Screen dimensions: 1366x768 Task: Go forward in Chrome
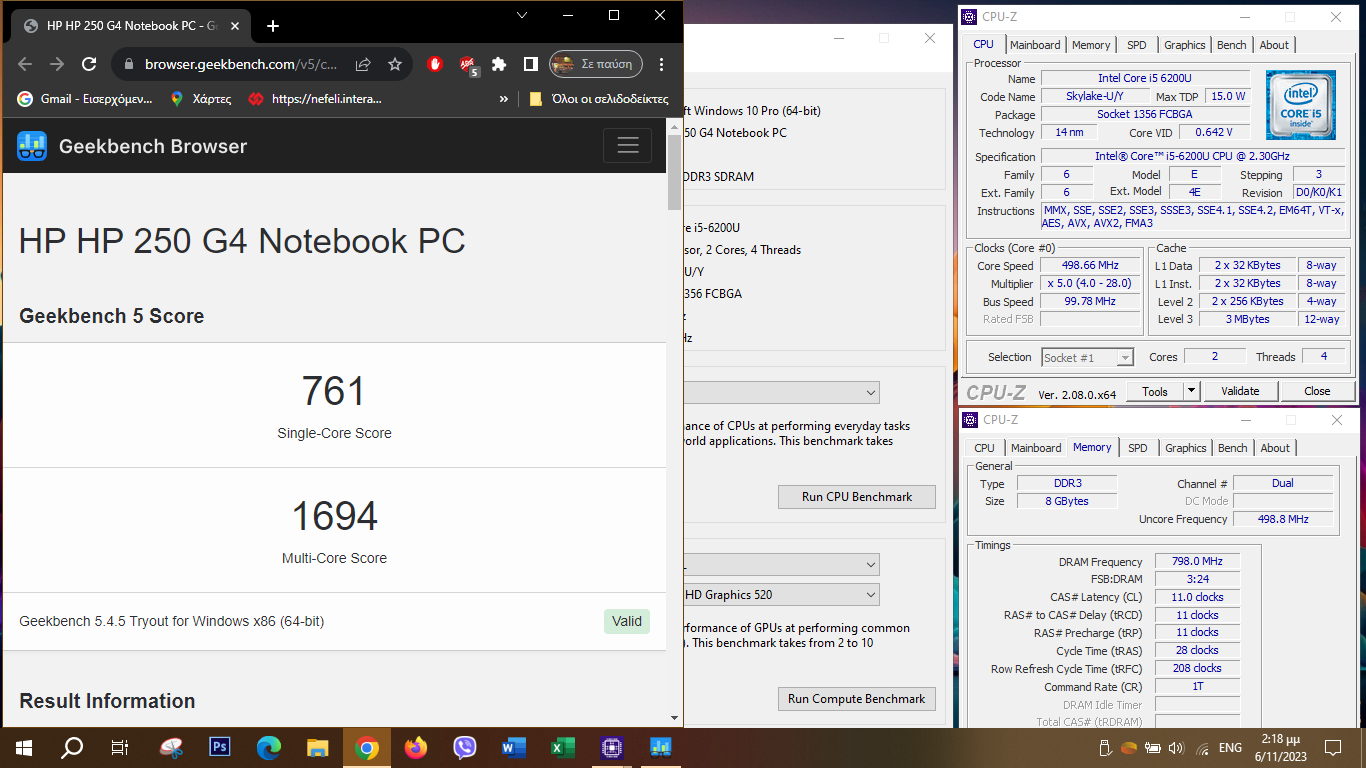click(57, 64)
